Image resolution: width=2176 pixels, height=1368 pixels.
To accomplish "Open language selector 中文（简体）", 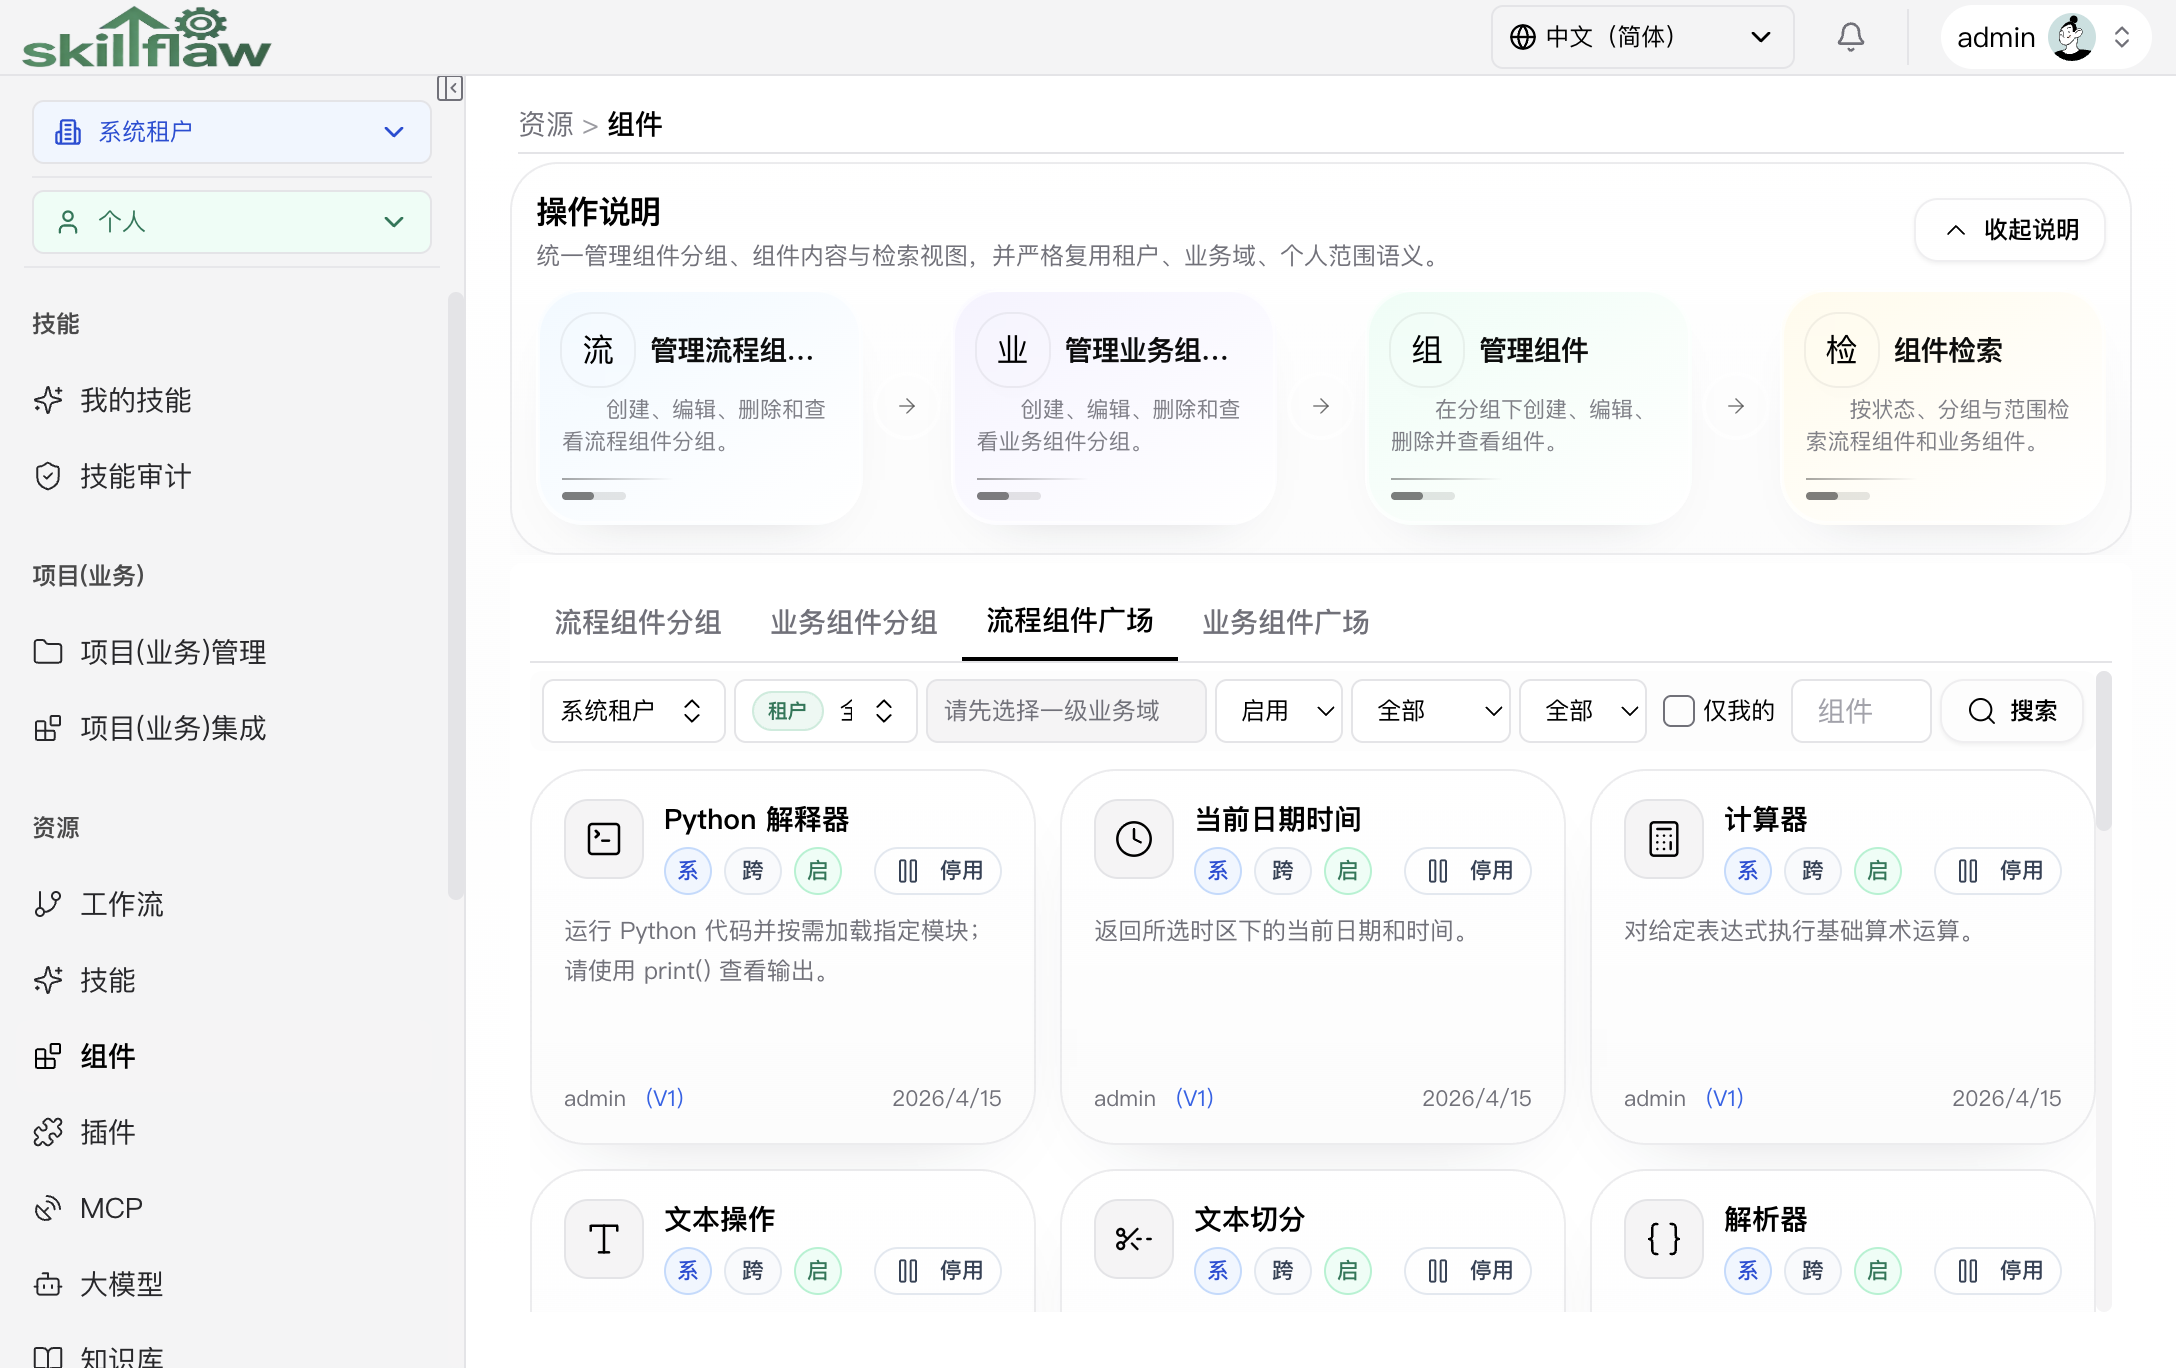I will pos(1642,37).
